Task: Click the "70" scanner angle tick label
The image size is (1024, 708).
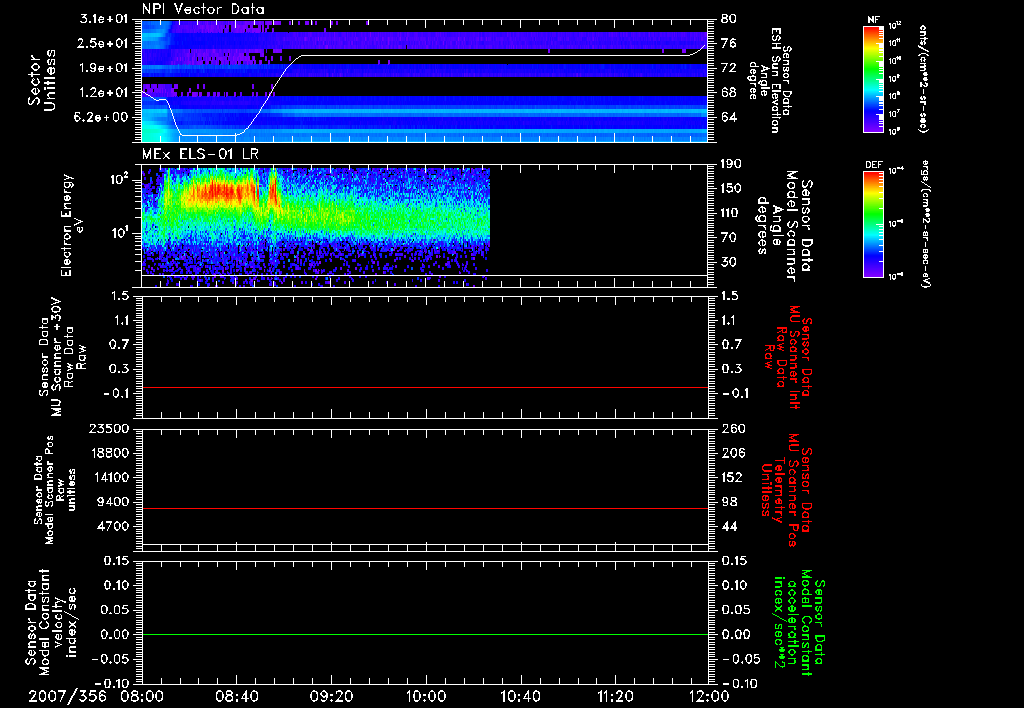Action: (729, 238)
